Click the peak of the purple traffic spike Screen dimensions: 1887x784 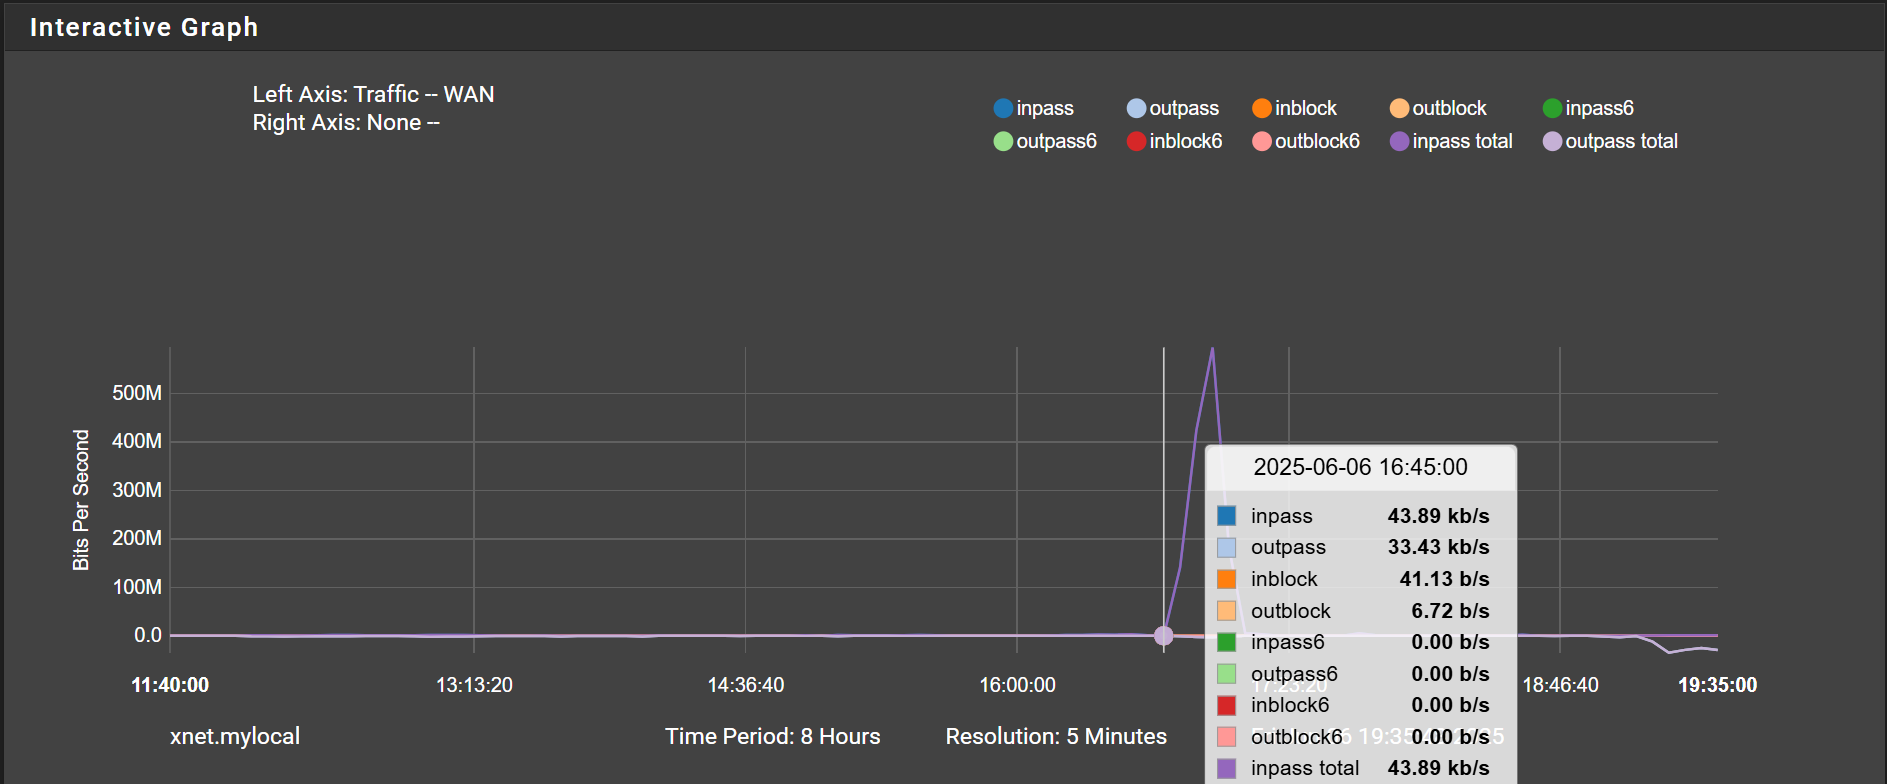coord(1213,349)
